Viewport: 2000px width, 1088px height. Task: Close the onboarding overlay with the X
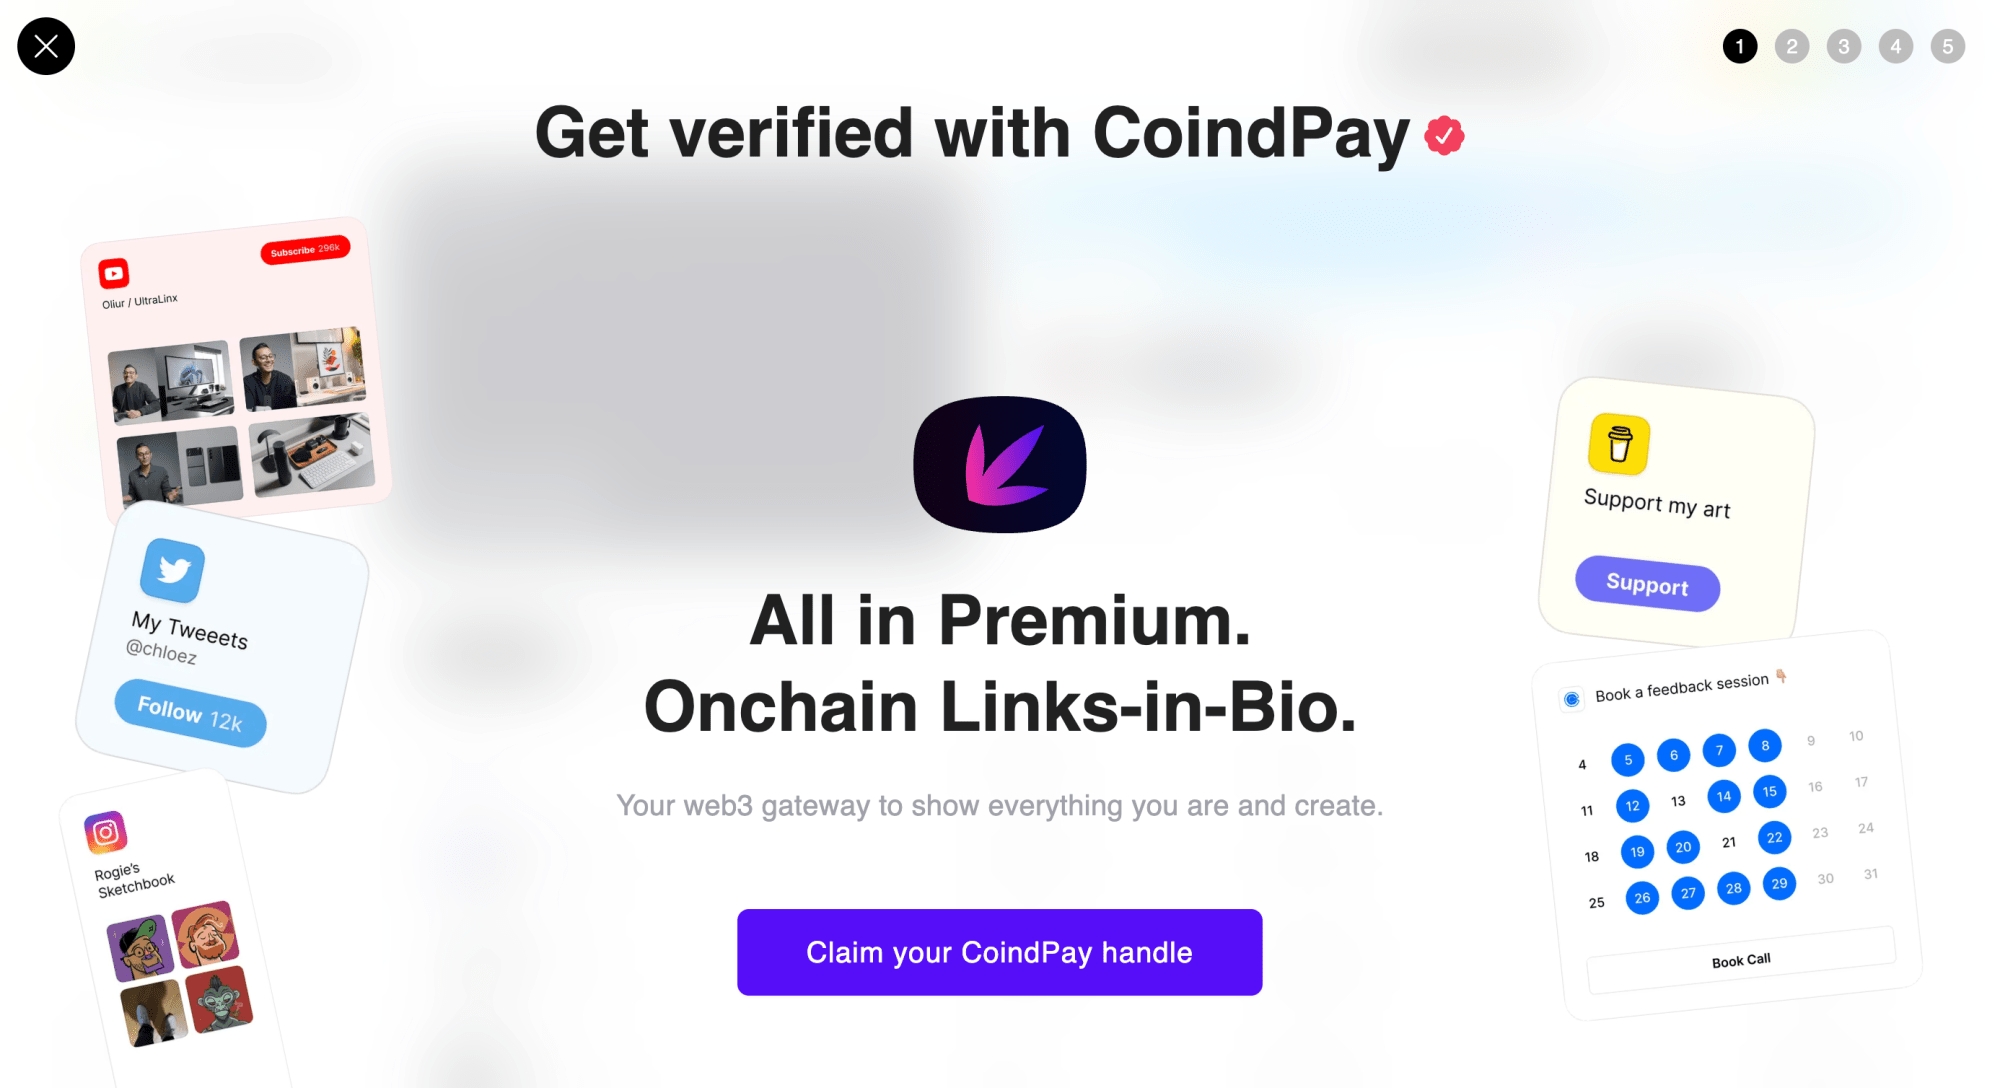[46, 46]
